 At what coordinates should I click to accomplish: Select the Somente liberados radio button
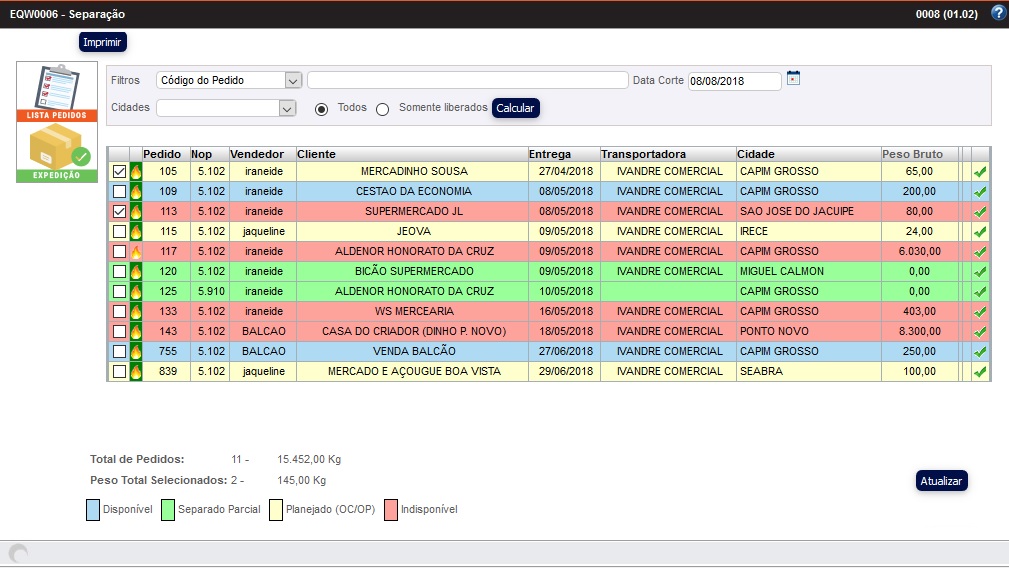(x=382, y=109)
